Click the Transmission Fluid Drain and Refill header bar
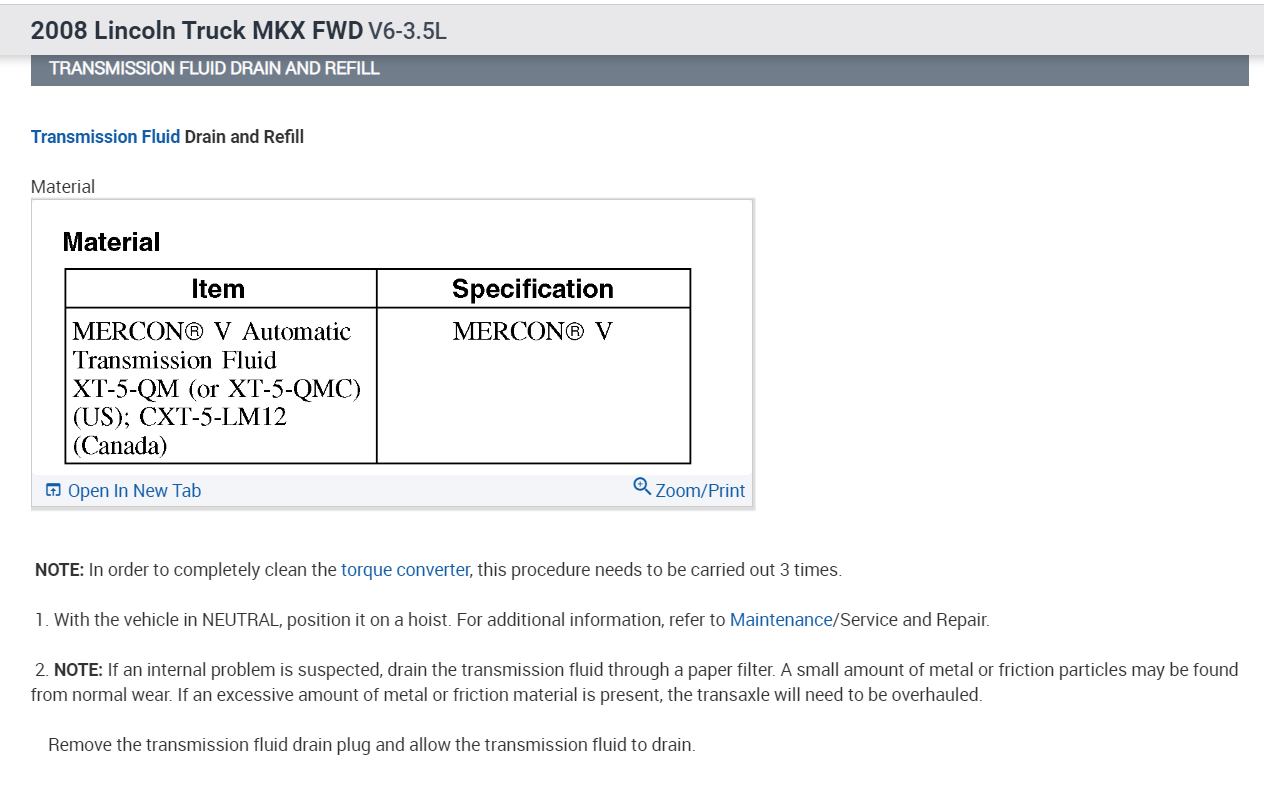The height and width of the screenshot is (793, 1264). pos(639,70)
